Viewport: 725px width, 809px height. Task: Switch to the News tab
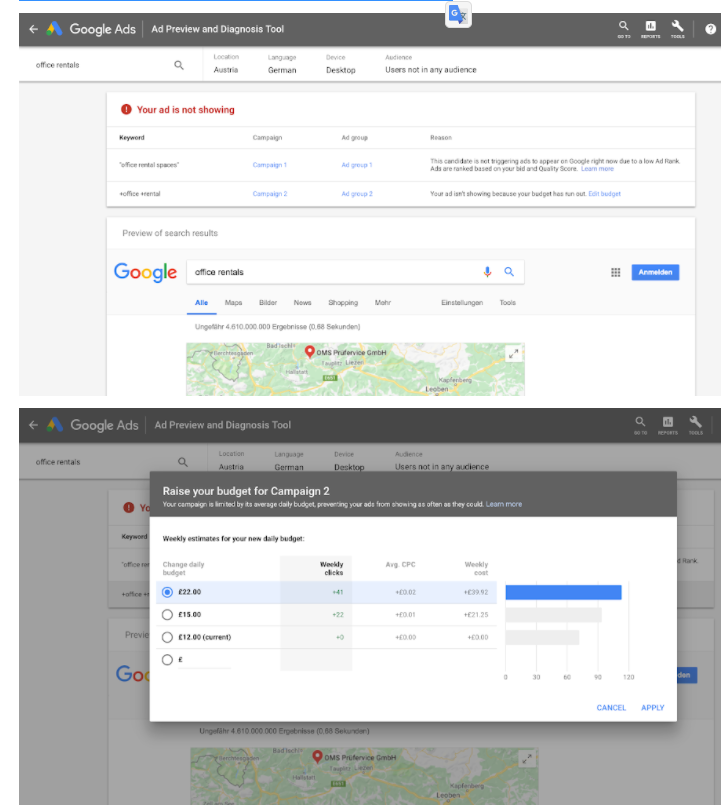tap(302, 303)
